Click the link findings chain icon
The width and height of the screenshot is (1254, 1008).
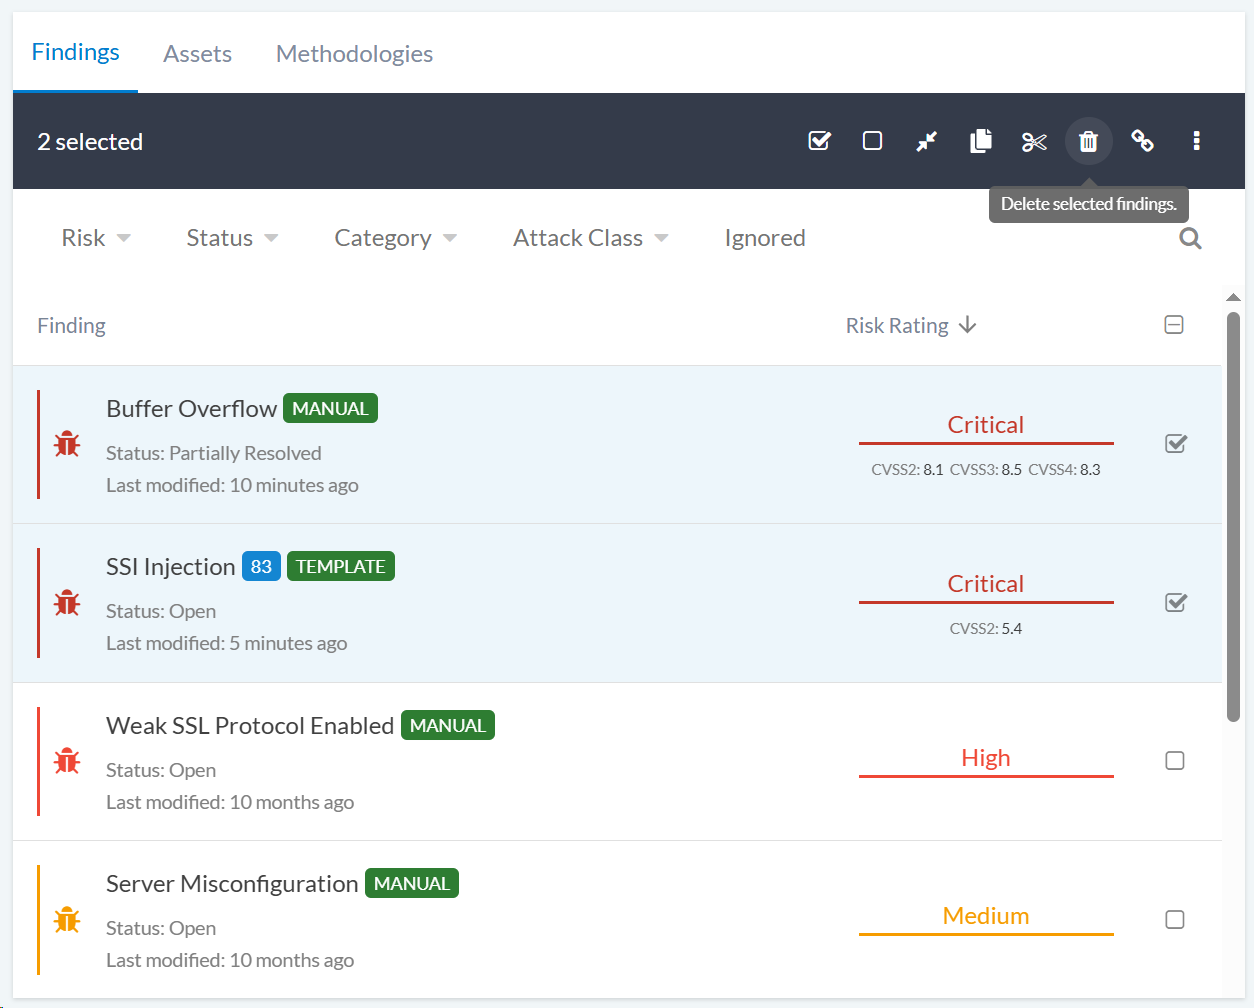point(1142,141)
